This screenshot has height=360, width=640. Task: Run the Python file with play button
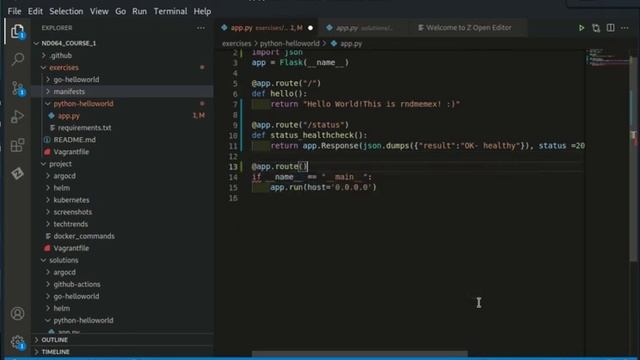tap(581, 28)
